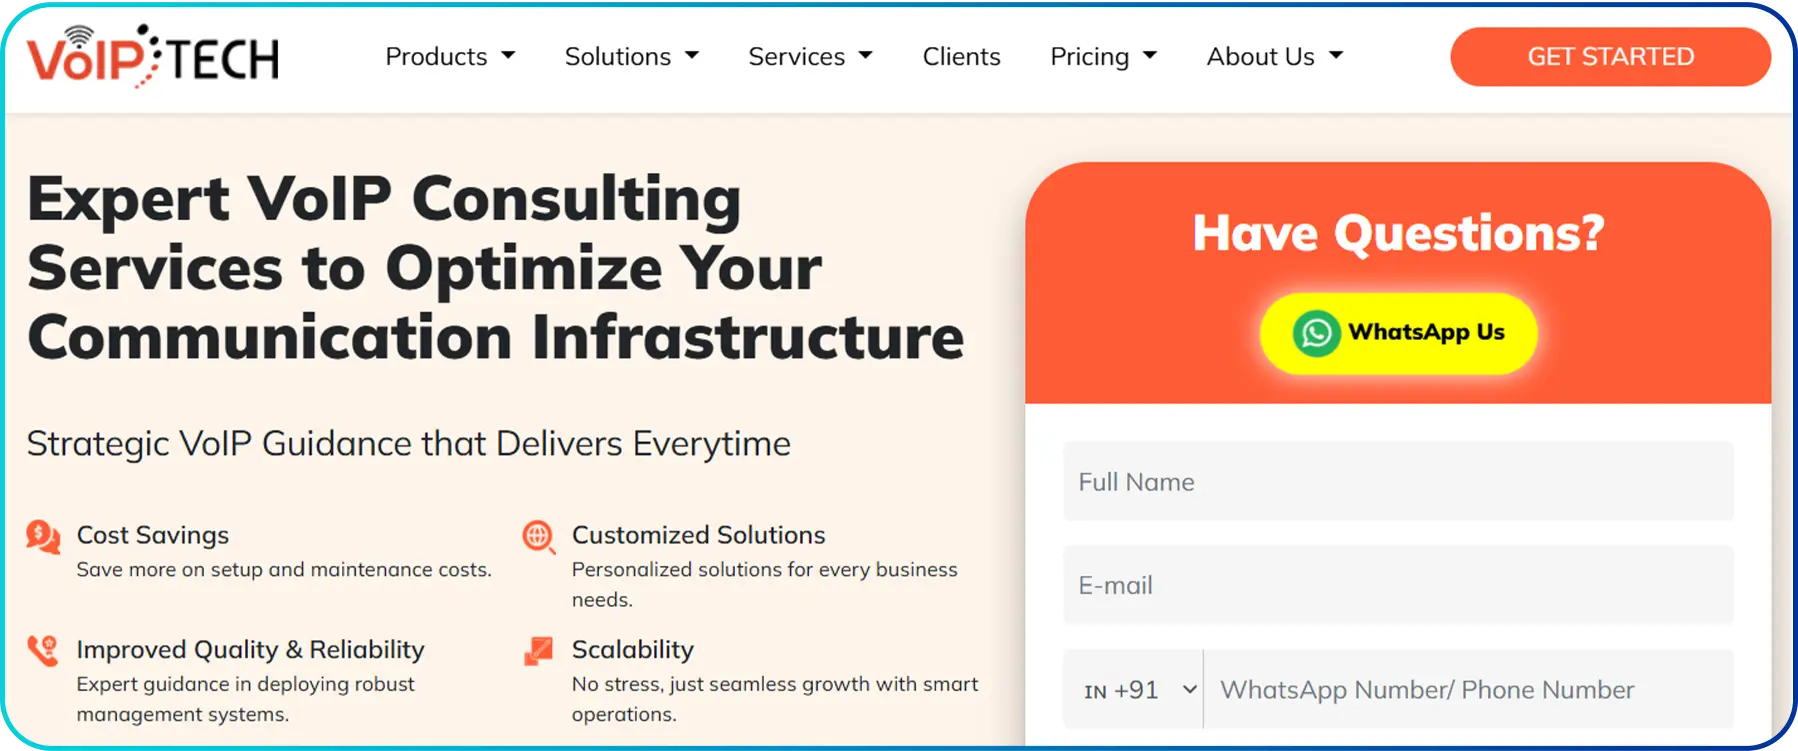Expand the Products dropdown arrow
This screenshot has width=1798, height=751.
click(x=508, y=56)
